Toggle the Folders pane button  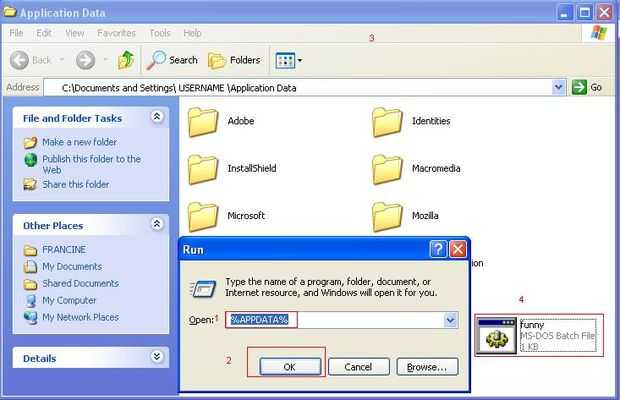pos(234,60)
